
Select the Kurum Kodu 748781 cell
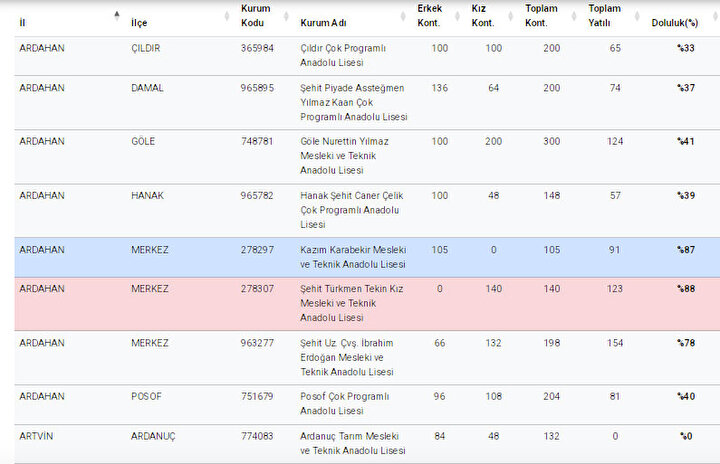pos(257,141)
